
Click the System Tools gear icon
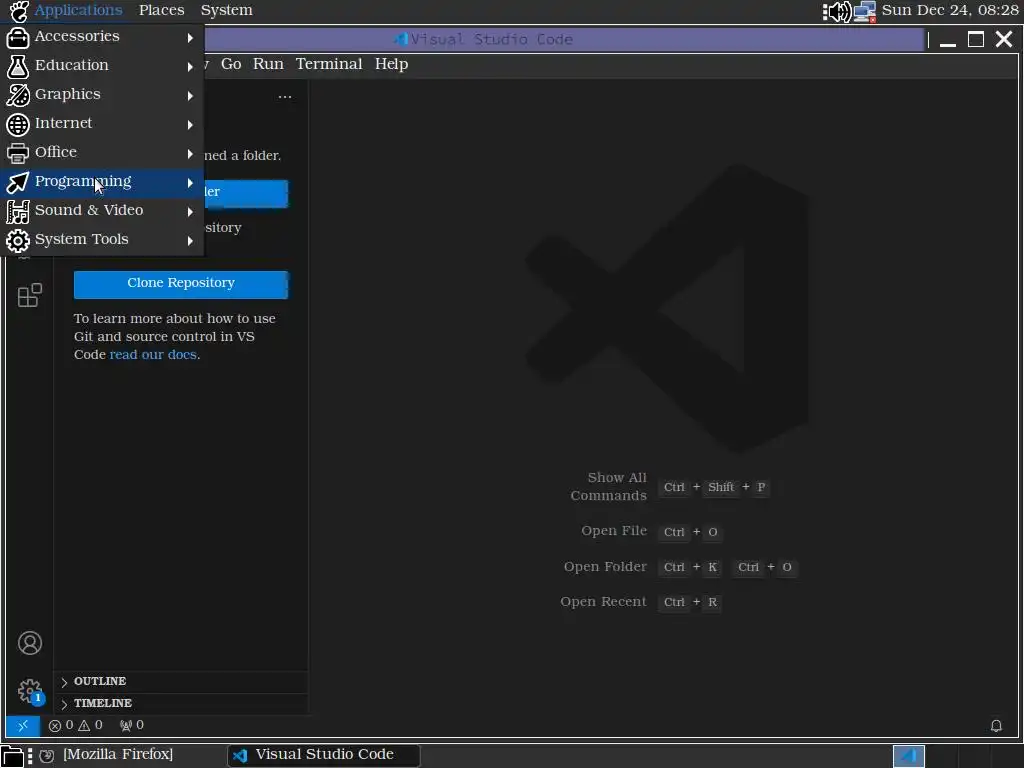18,240
